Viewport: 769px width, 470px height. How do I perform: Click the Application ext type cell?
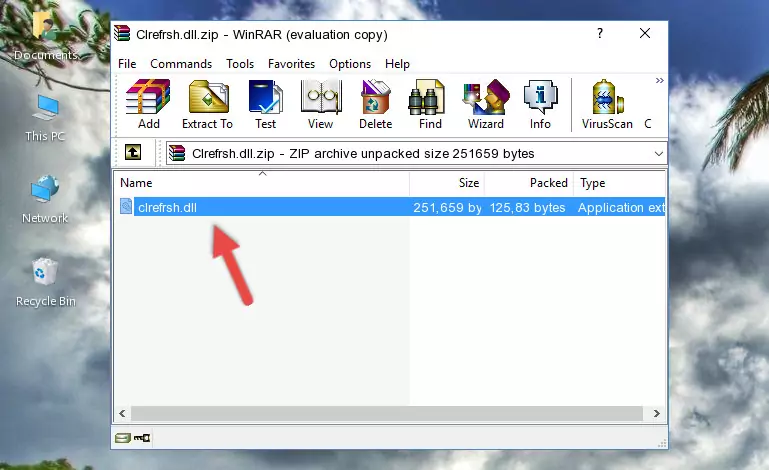621,208
